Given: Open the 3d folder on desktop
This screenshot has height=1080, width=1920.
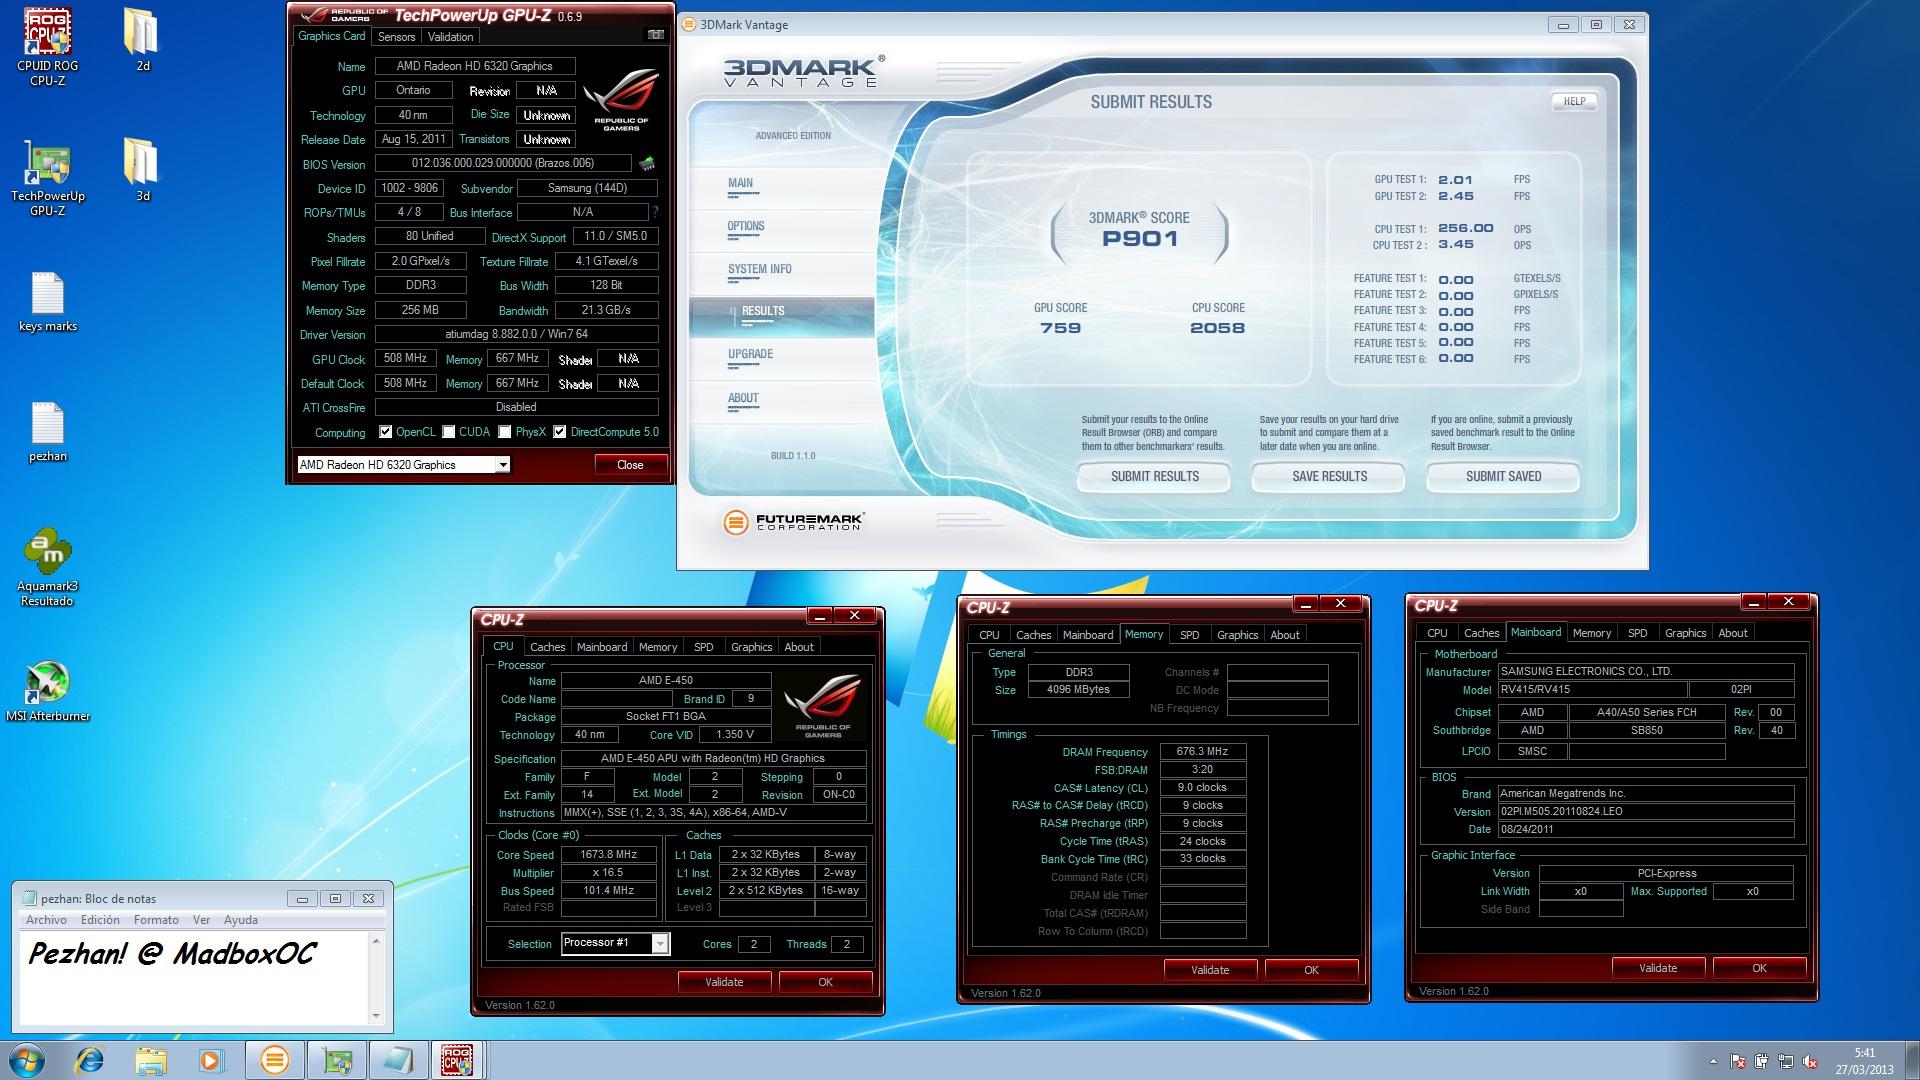Looking at the screenshot, I should pos(142,170).
